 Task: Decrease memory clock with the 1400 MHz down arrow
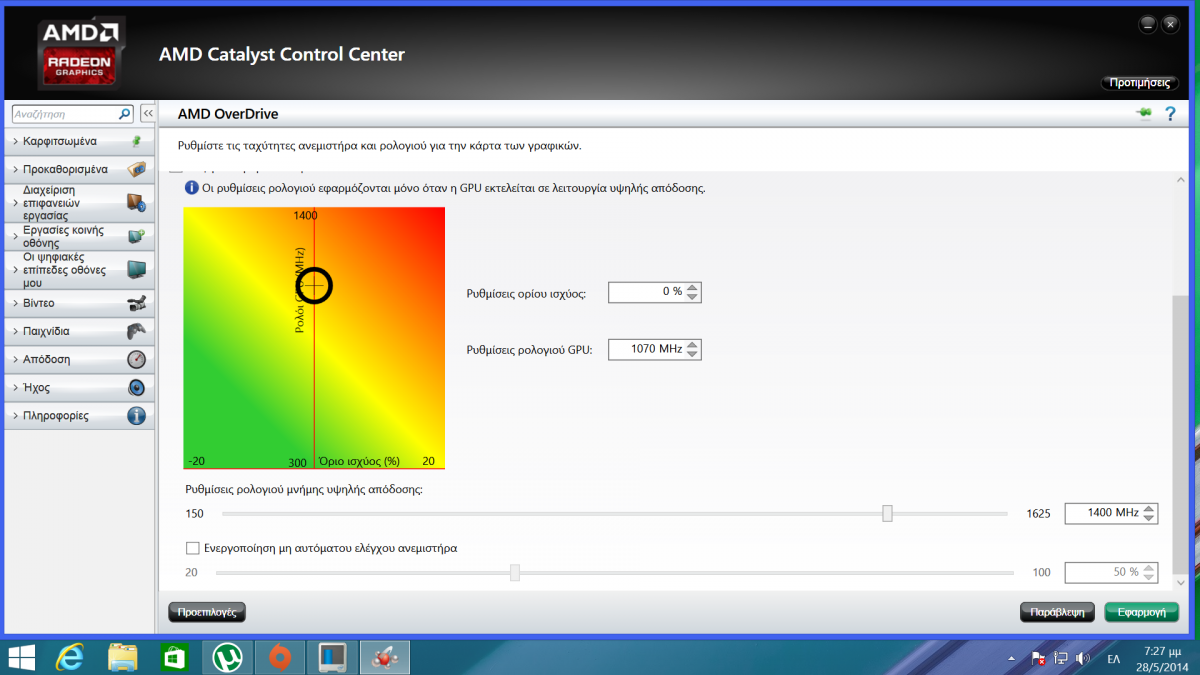coord(1150,518)
